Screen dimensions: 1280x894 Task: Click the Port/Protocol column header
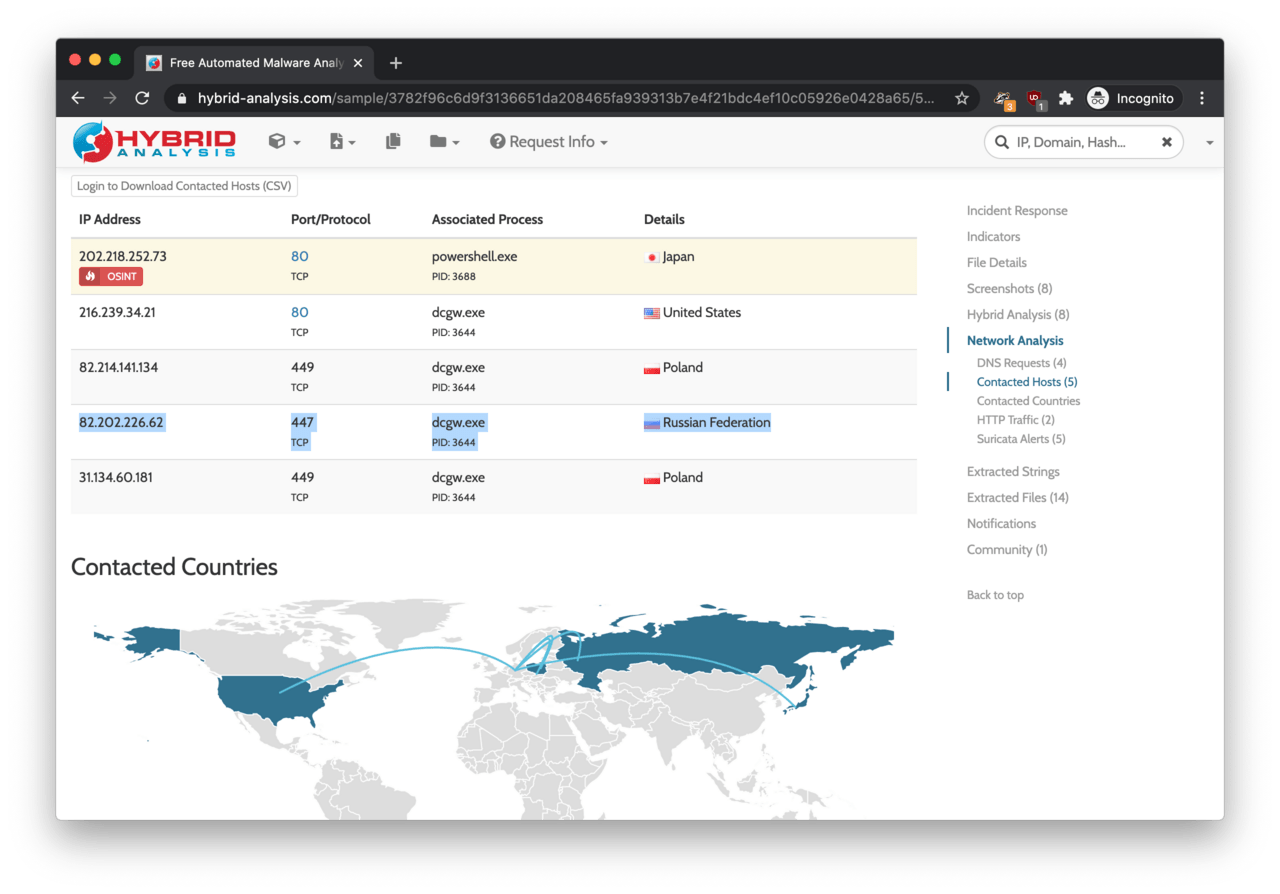tap(331, 220)
